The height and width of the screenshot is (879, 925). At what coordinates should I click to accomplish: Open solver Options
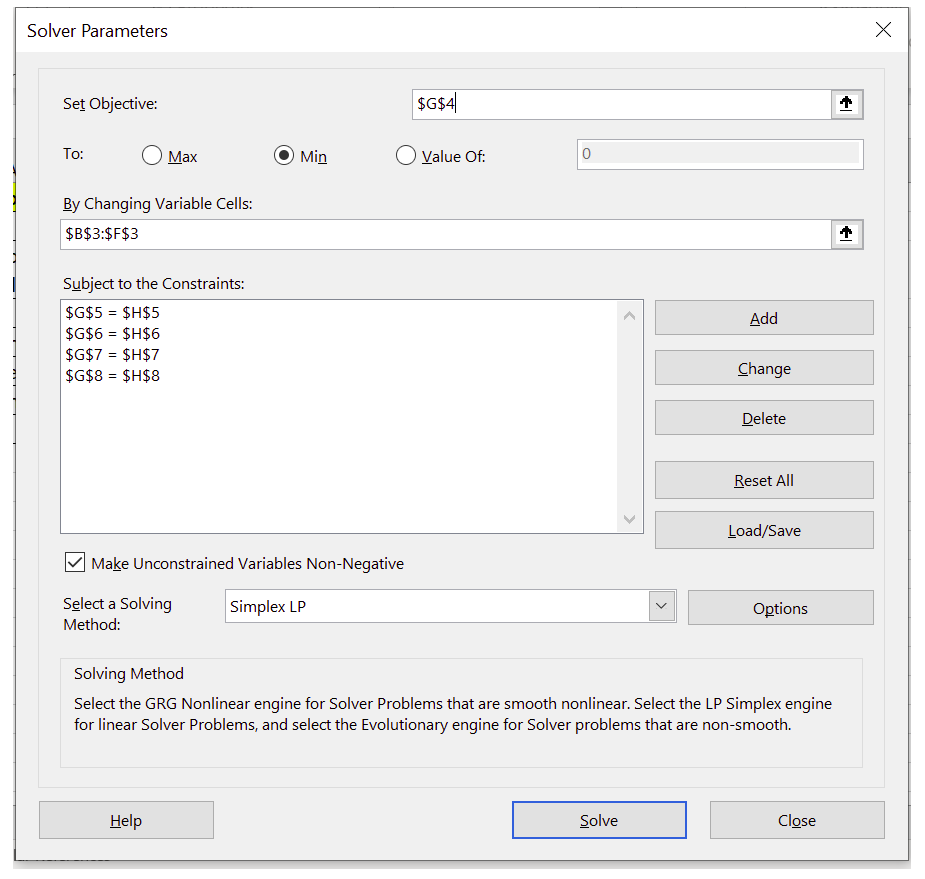pos(780,608)
